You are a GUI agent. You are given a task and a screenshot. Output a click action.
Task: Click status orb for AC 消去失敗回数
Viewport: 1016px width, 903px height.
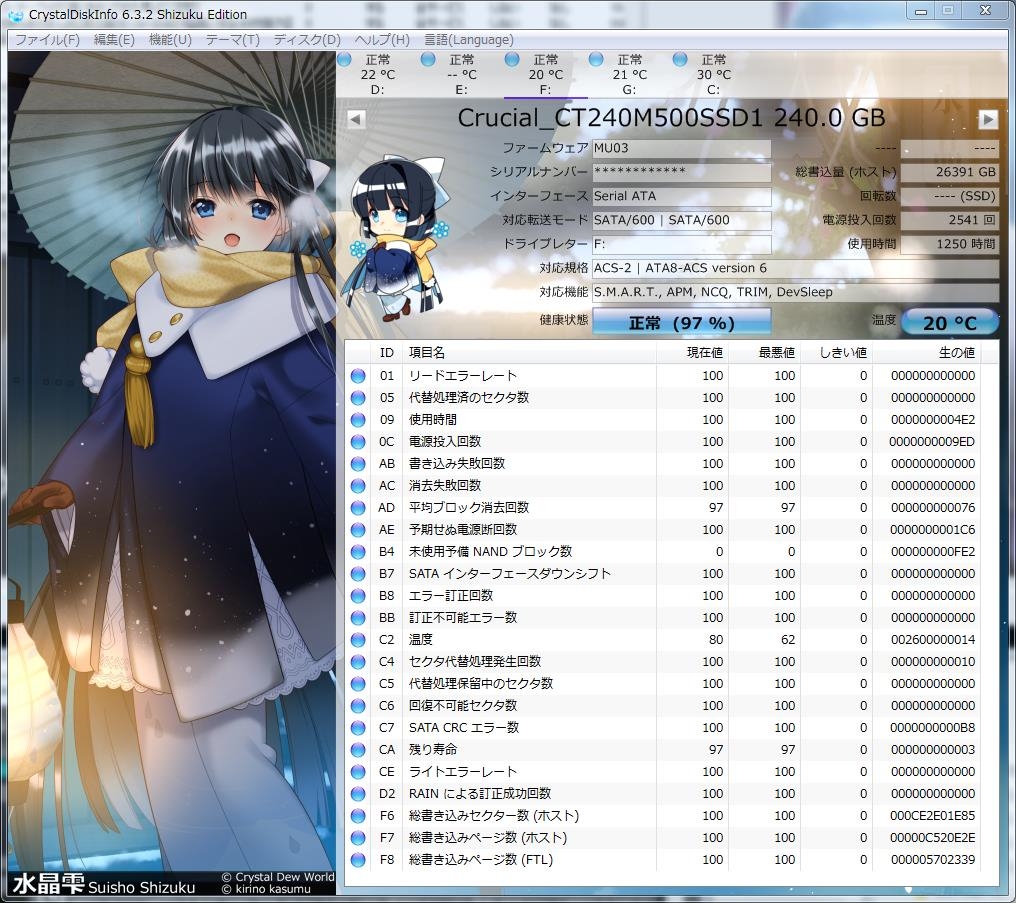click(x=358, y=486)
